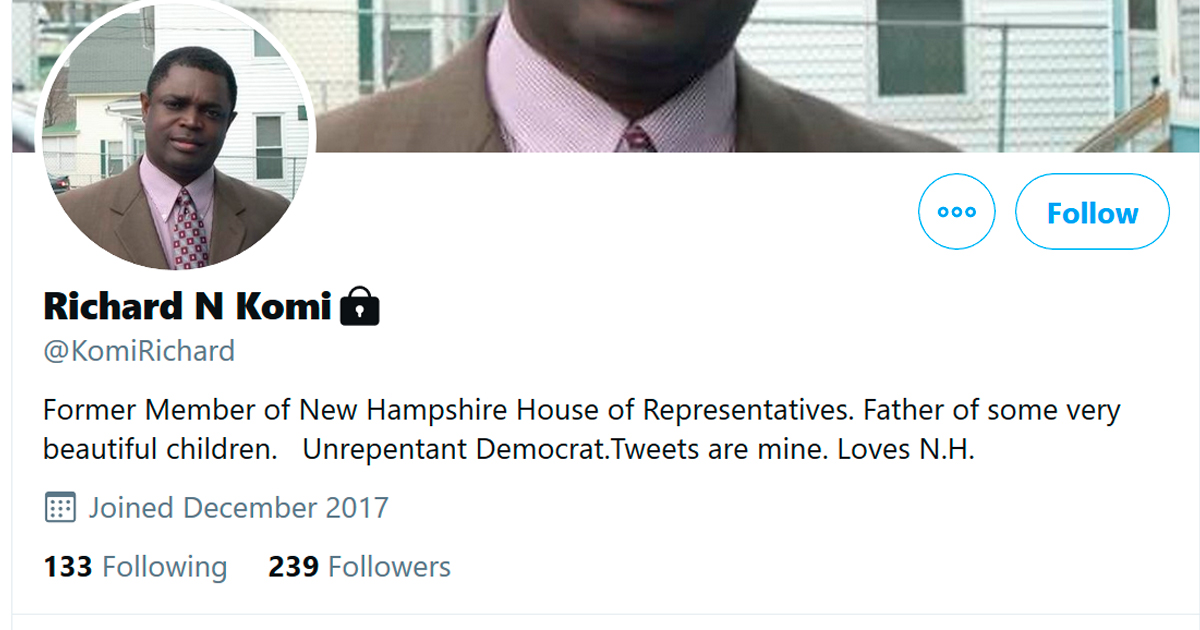Click the "Loves N.H." bio phrase
Screen dimensions: 1200x630
click(x=905, y=450)
